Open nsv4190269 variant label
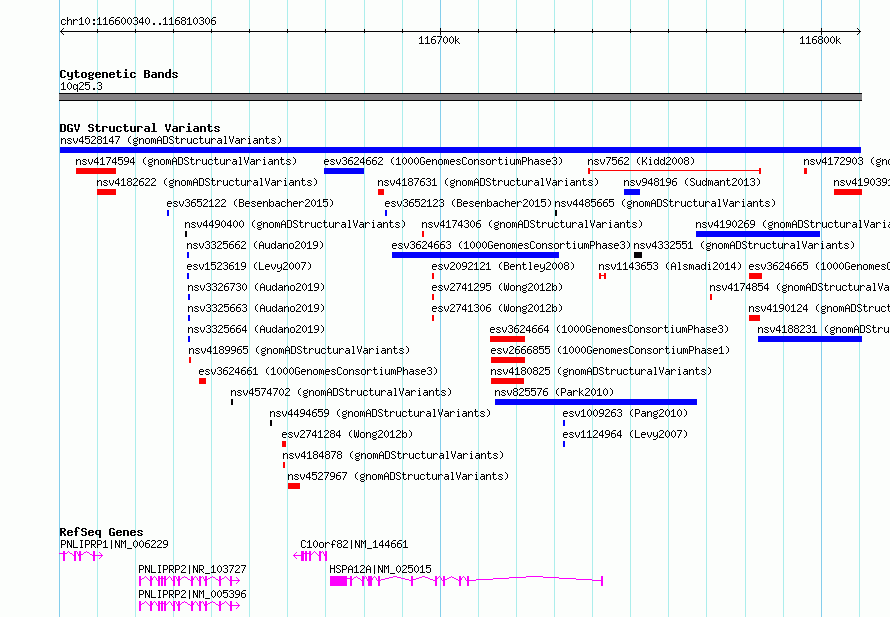 792,224
